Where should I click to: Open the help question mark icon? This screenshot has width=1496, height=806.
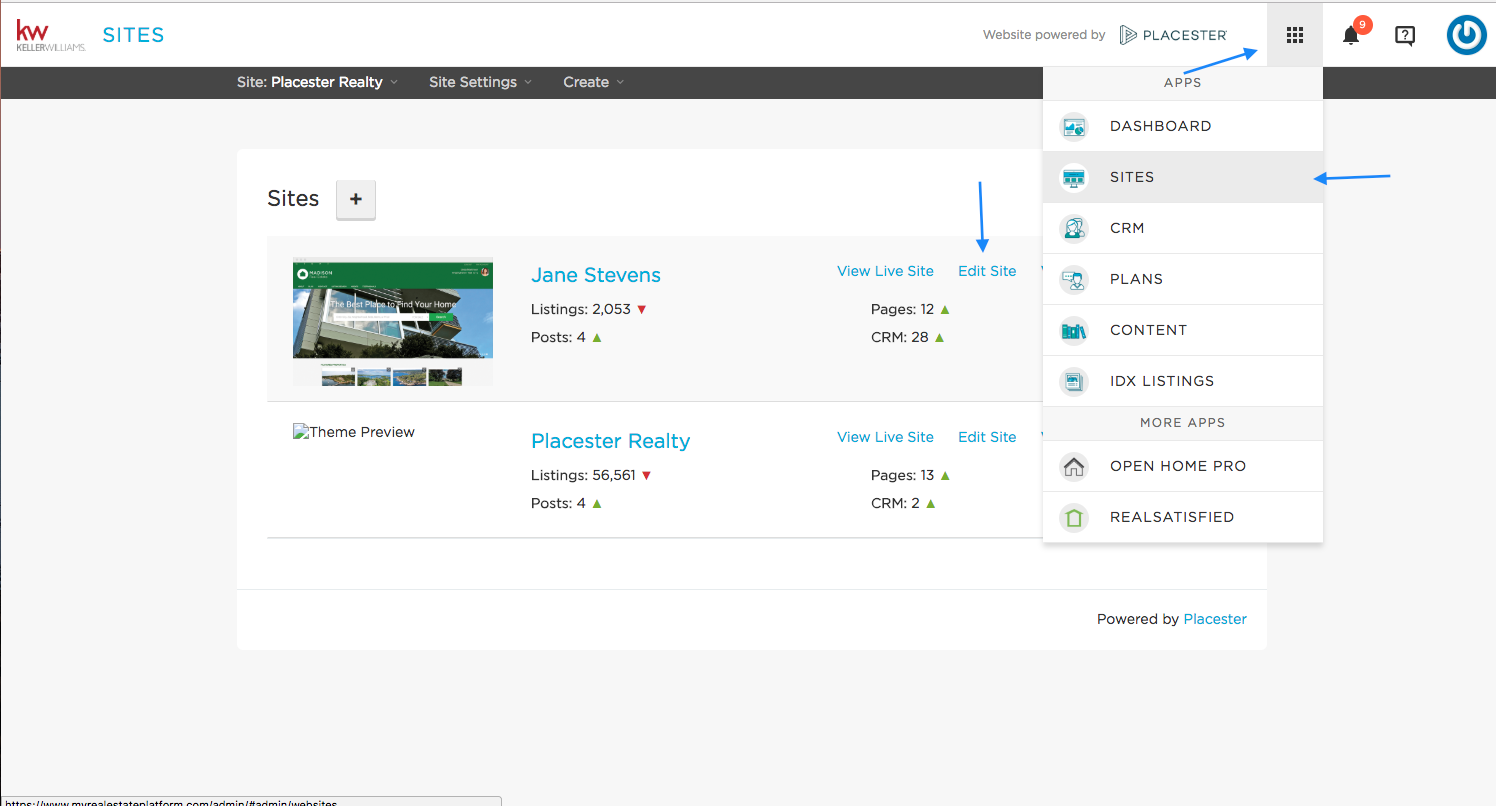pyautogui.click(x=1405, y=36)
